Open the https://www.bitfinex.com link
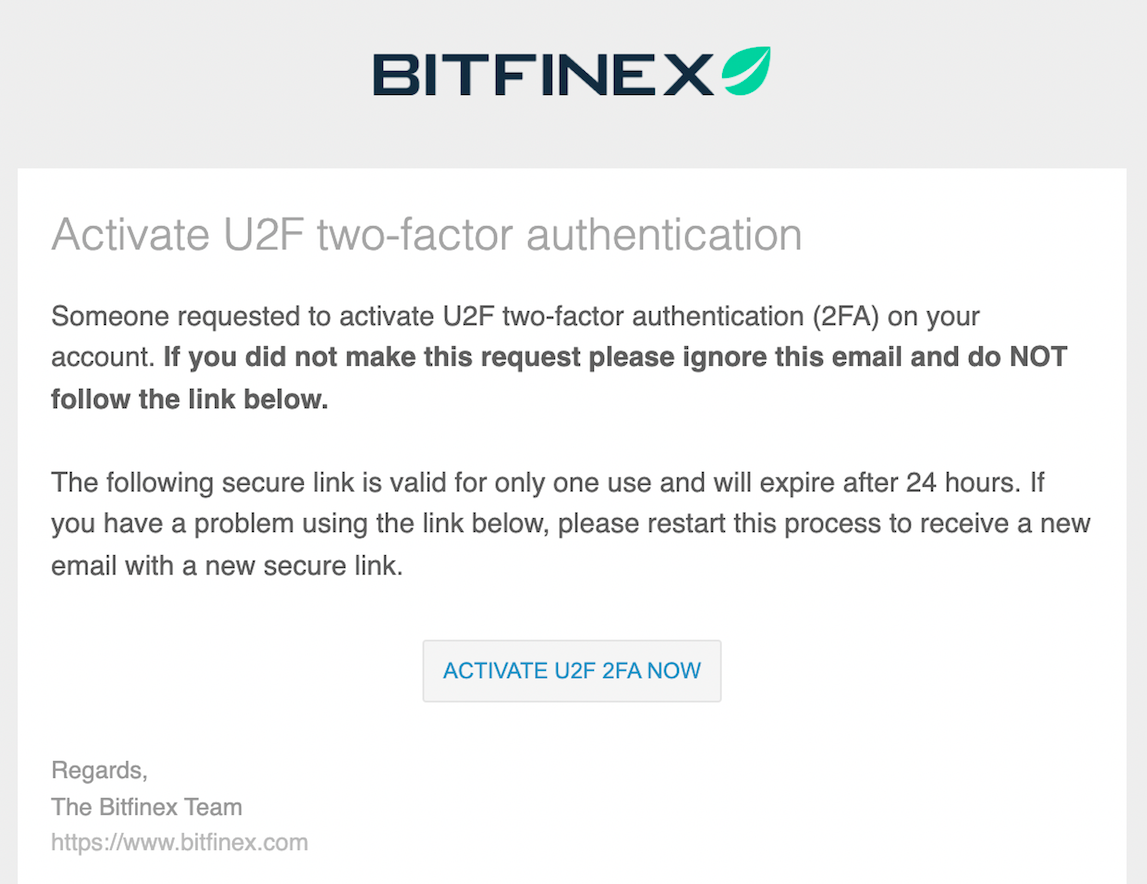The image size is (1147, 884). point(179,842)
